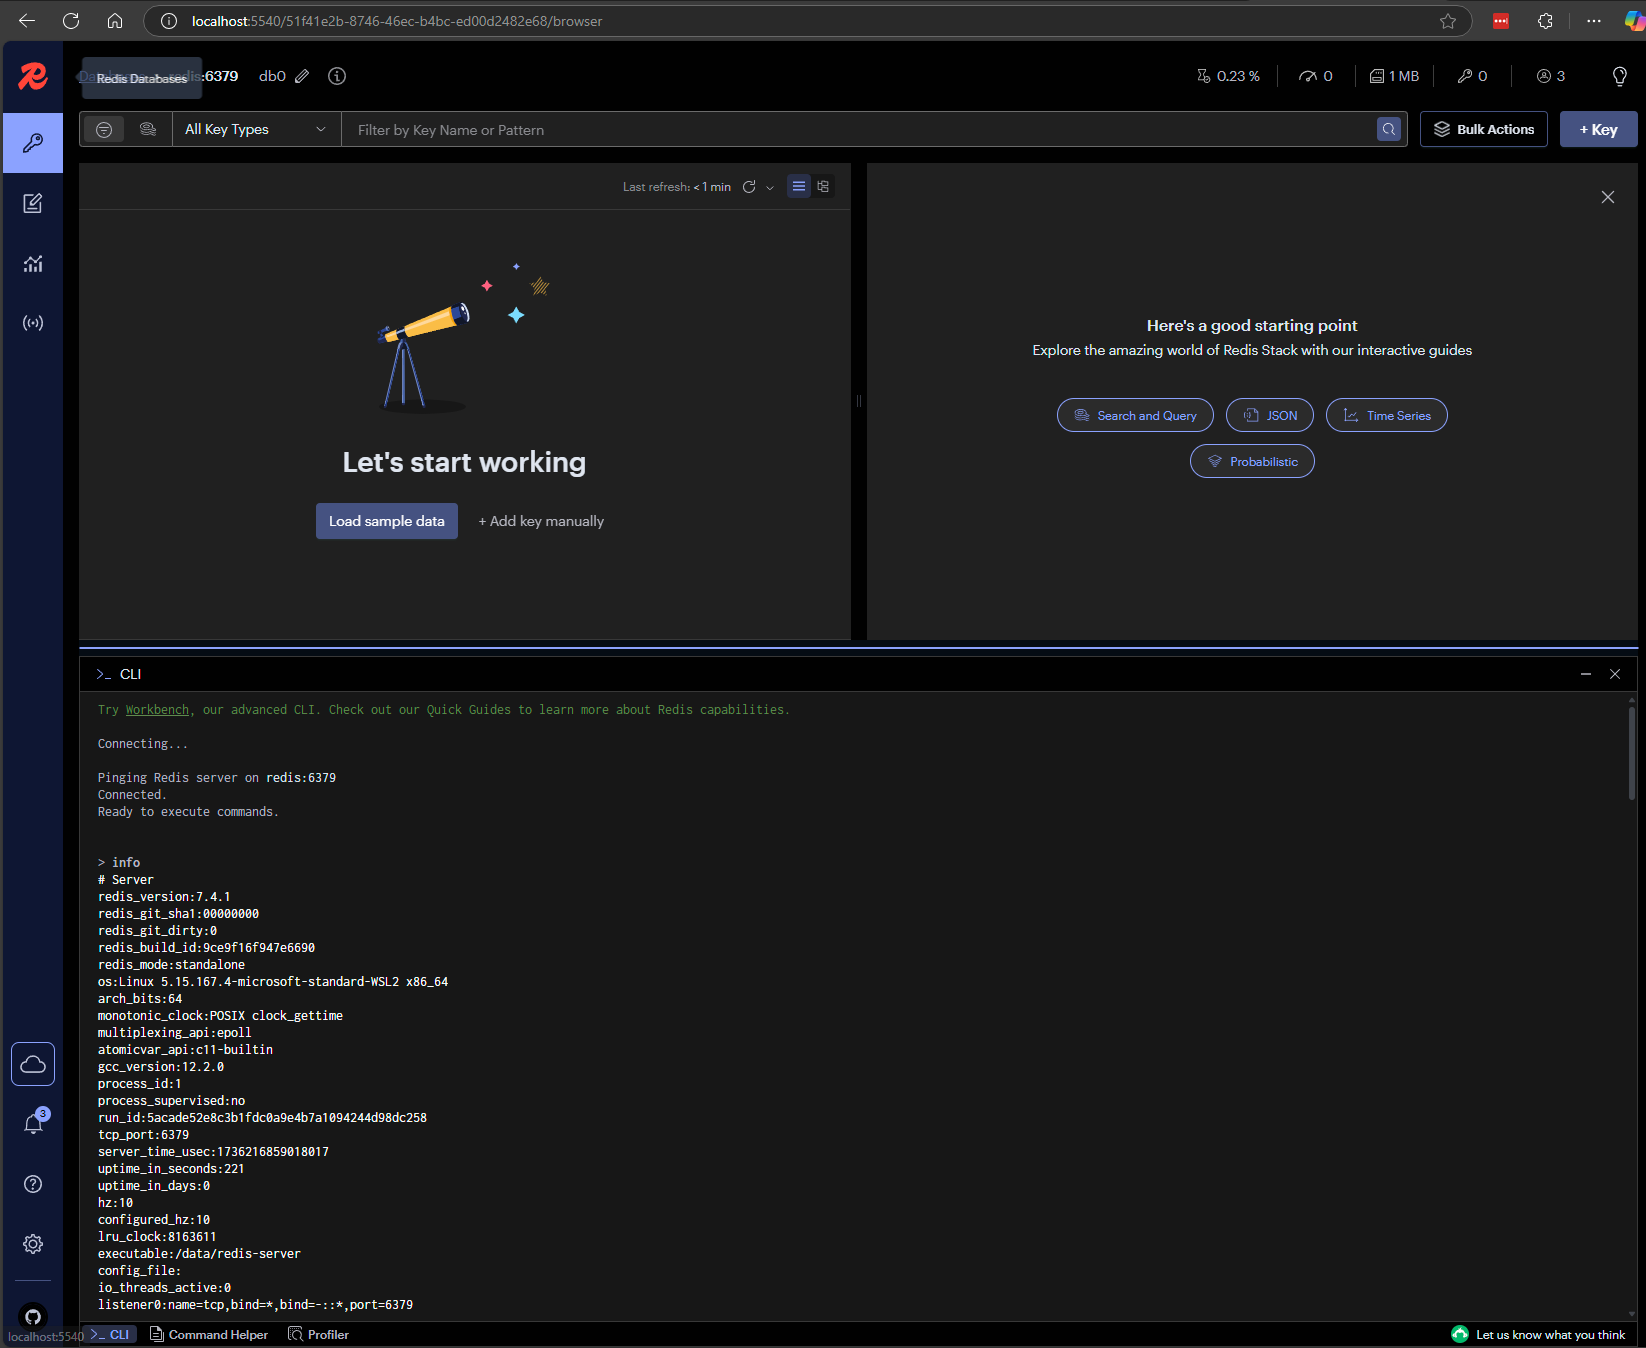Switch to the Command Helper tab
This screenshot has width=1646, height=1348.
coord(209,1335)
